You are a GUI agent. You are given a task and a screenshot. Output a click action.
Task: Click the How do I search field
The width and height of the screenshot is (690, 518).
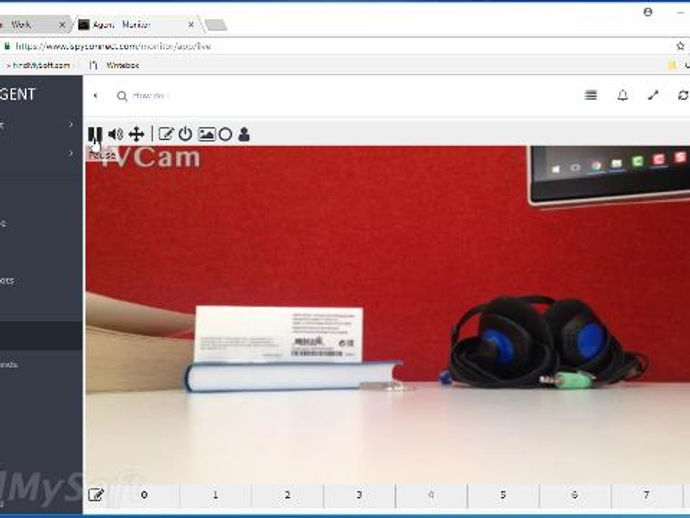(152, 95)
